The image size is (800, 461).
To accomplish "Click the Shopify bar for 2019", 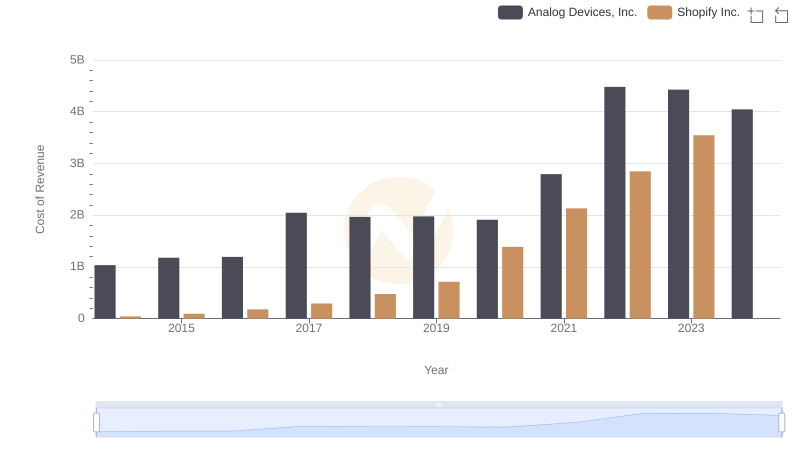I will pyautogui.click(x=449, y=300).
